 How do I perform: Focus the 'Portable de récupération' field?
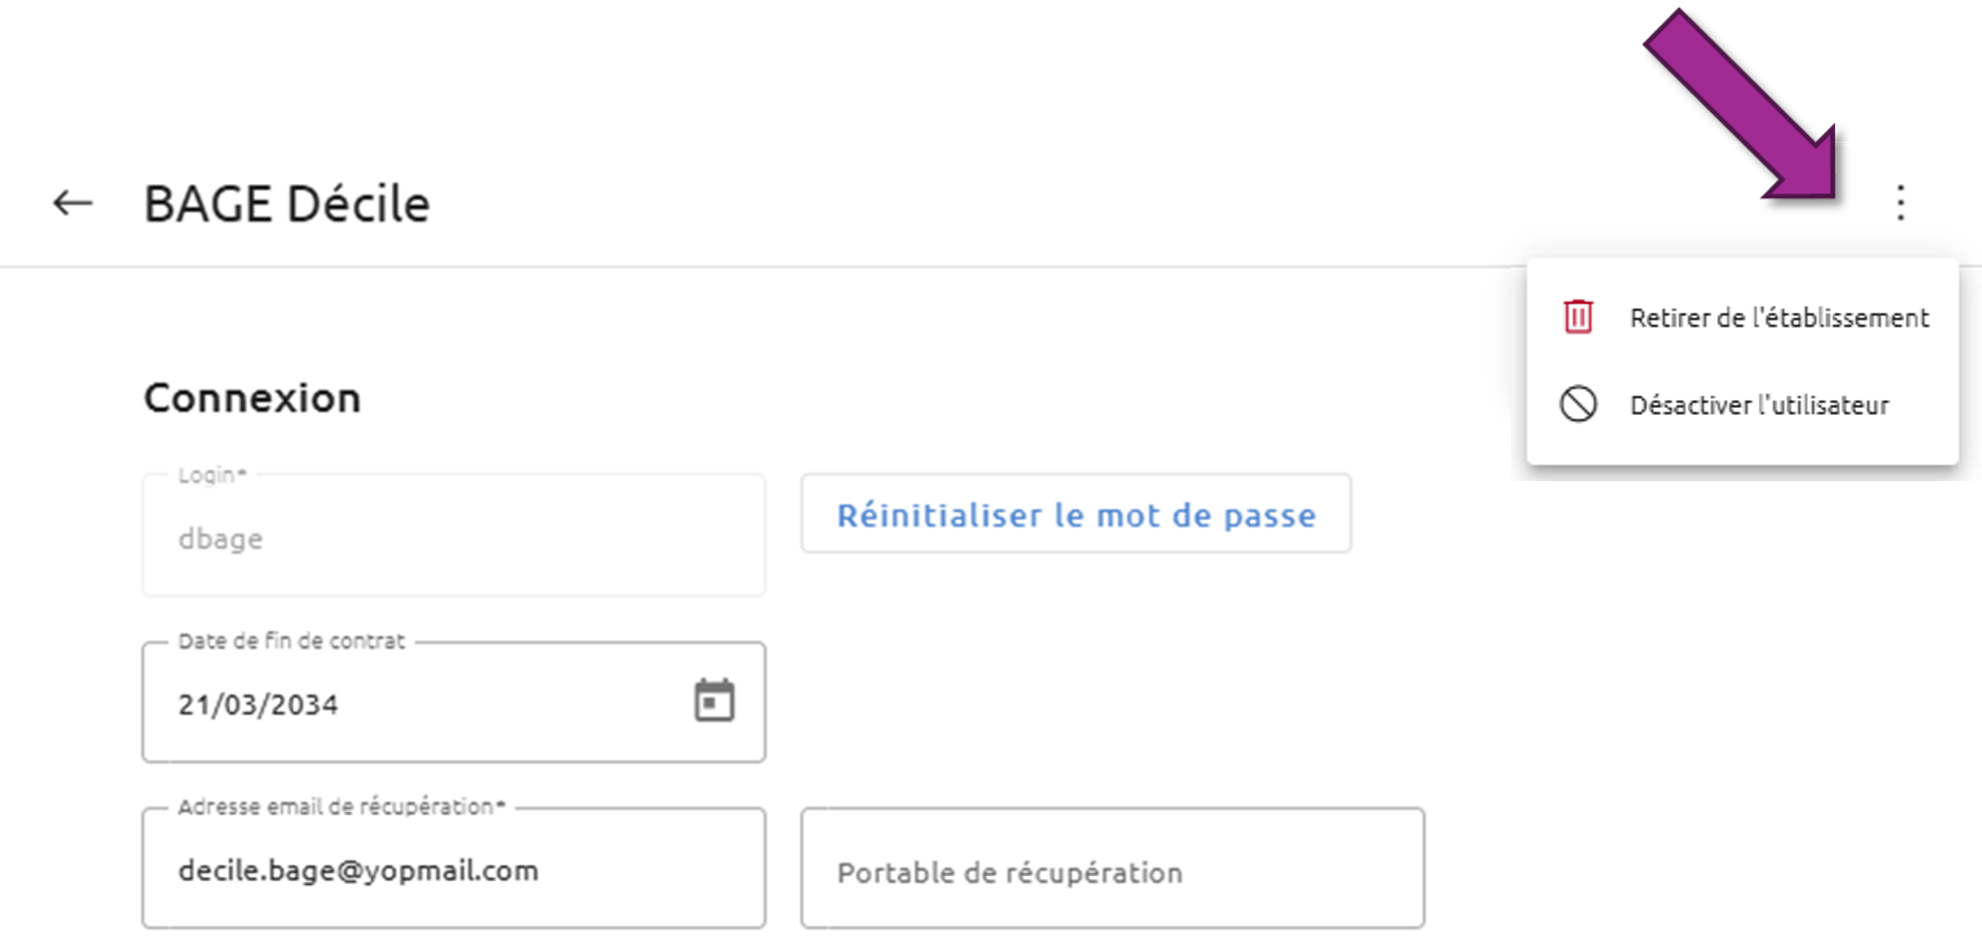1113,869
